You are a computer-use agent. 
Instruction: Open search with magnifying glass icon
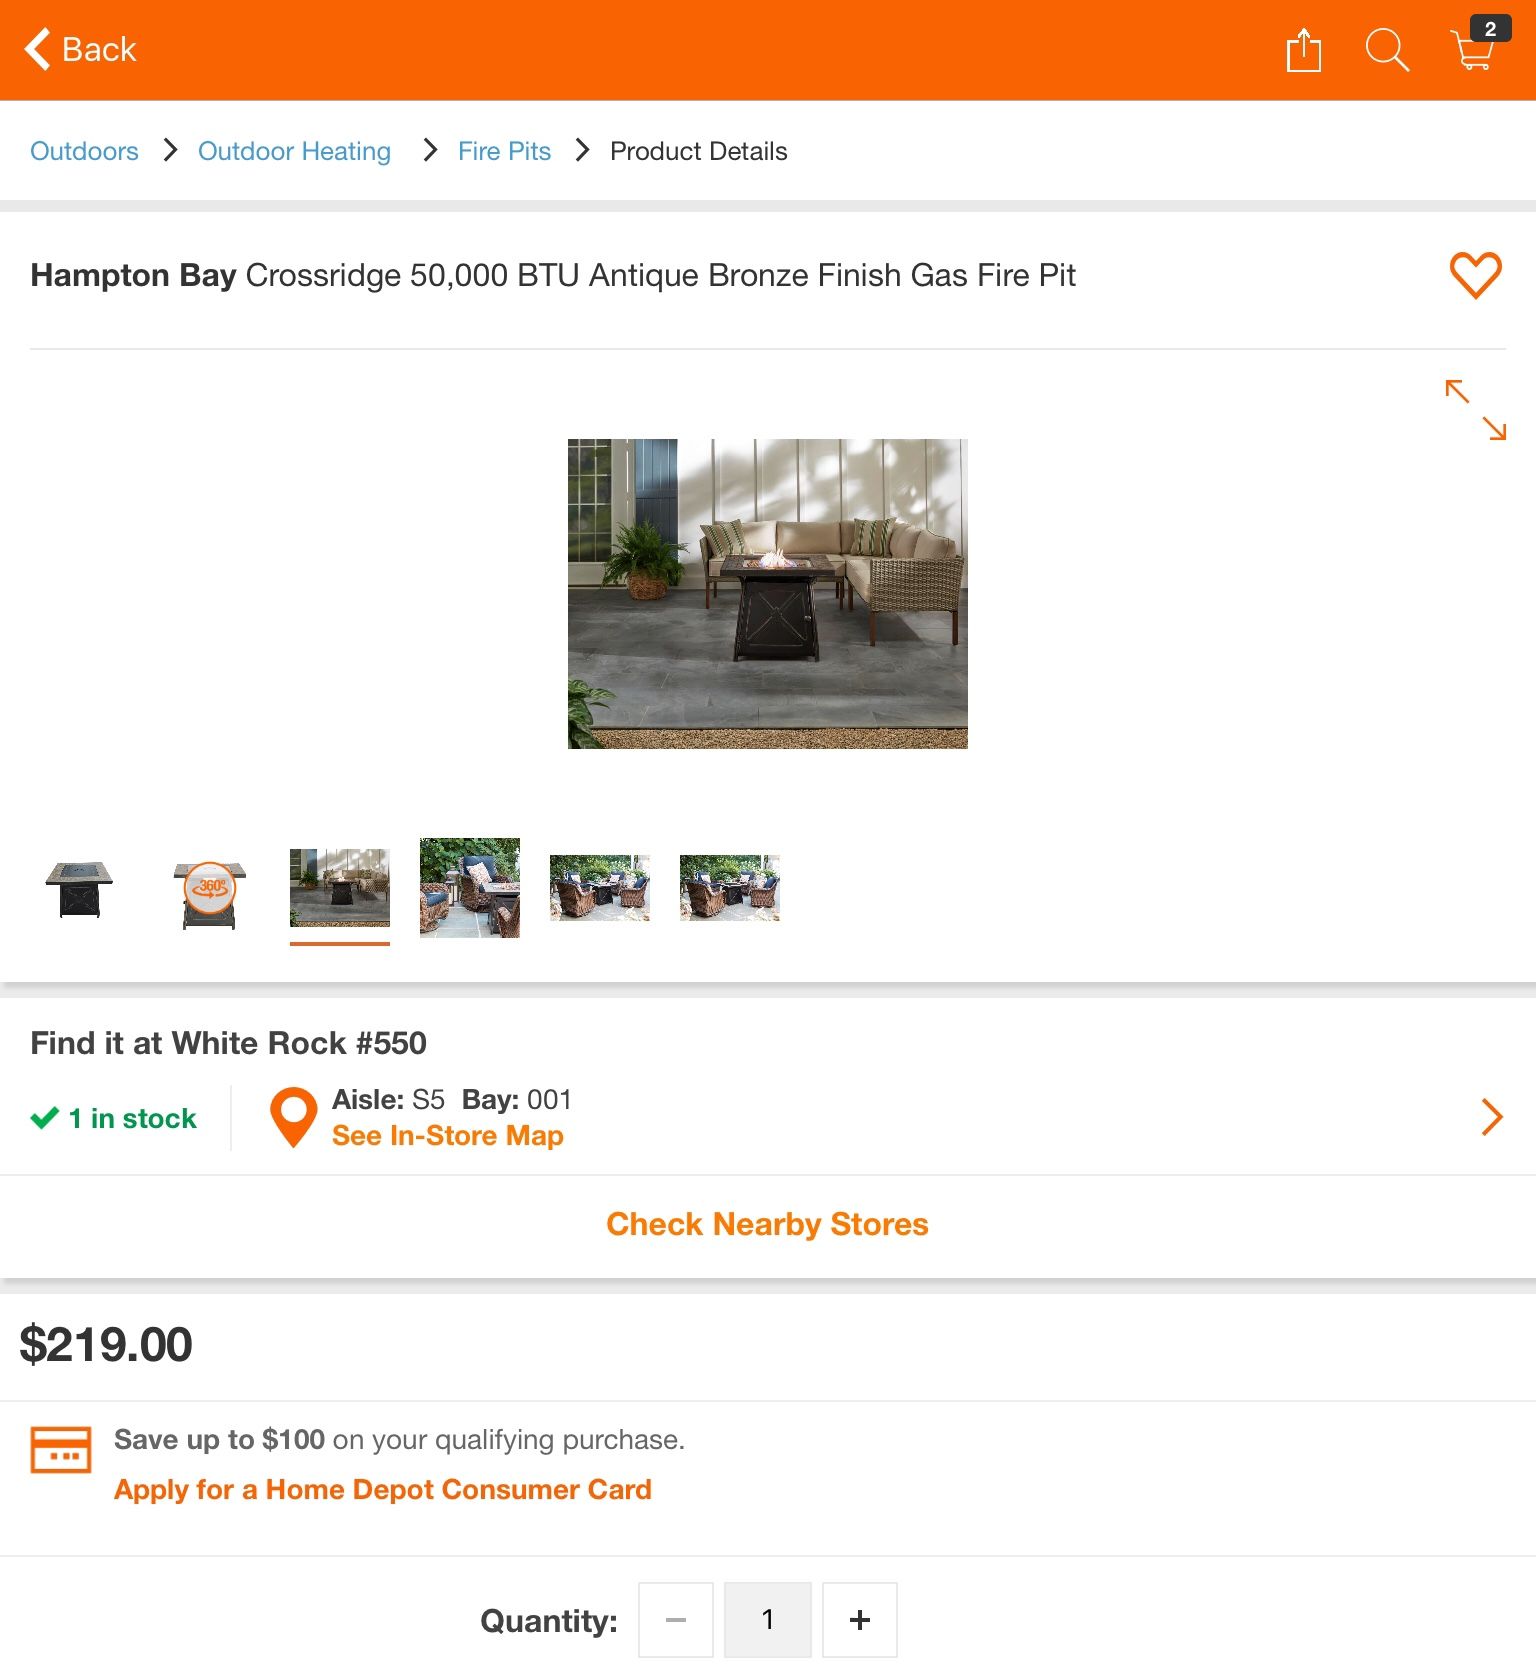click(1387, 49)
